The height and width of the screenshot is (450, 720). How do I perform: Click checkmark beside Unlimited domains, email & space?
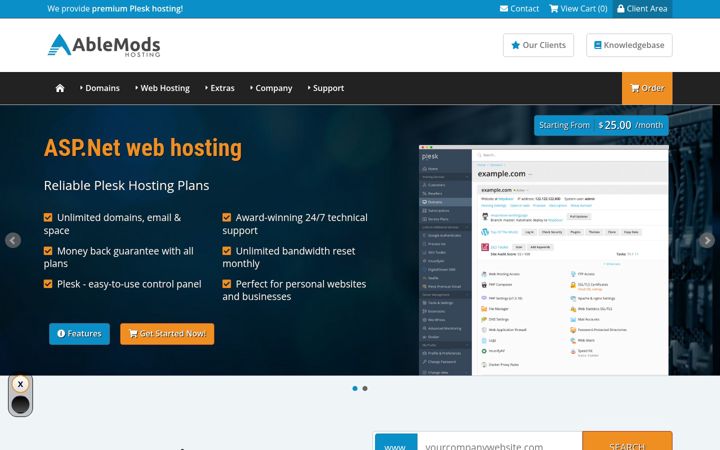[48, 217]
